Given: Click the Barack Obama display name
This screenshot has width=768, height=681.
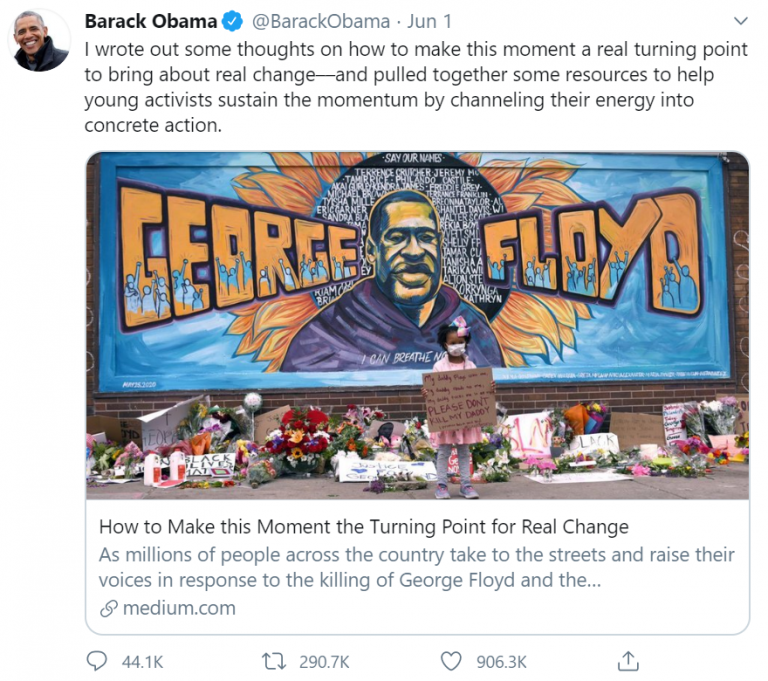Looking at the screenshot, I should point(150,21).
